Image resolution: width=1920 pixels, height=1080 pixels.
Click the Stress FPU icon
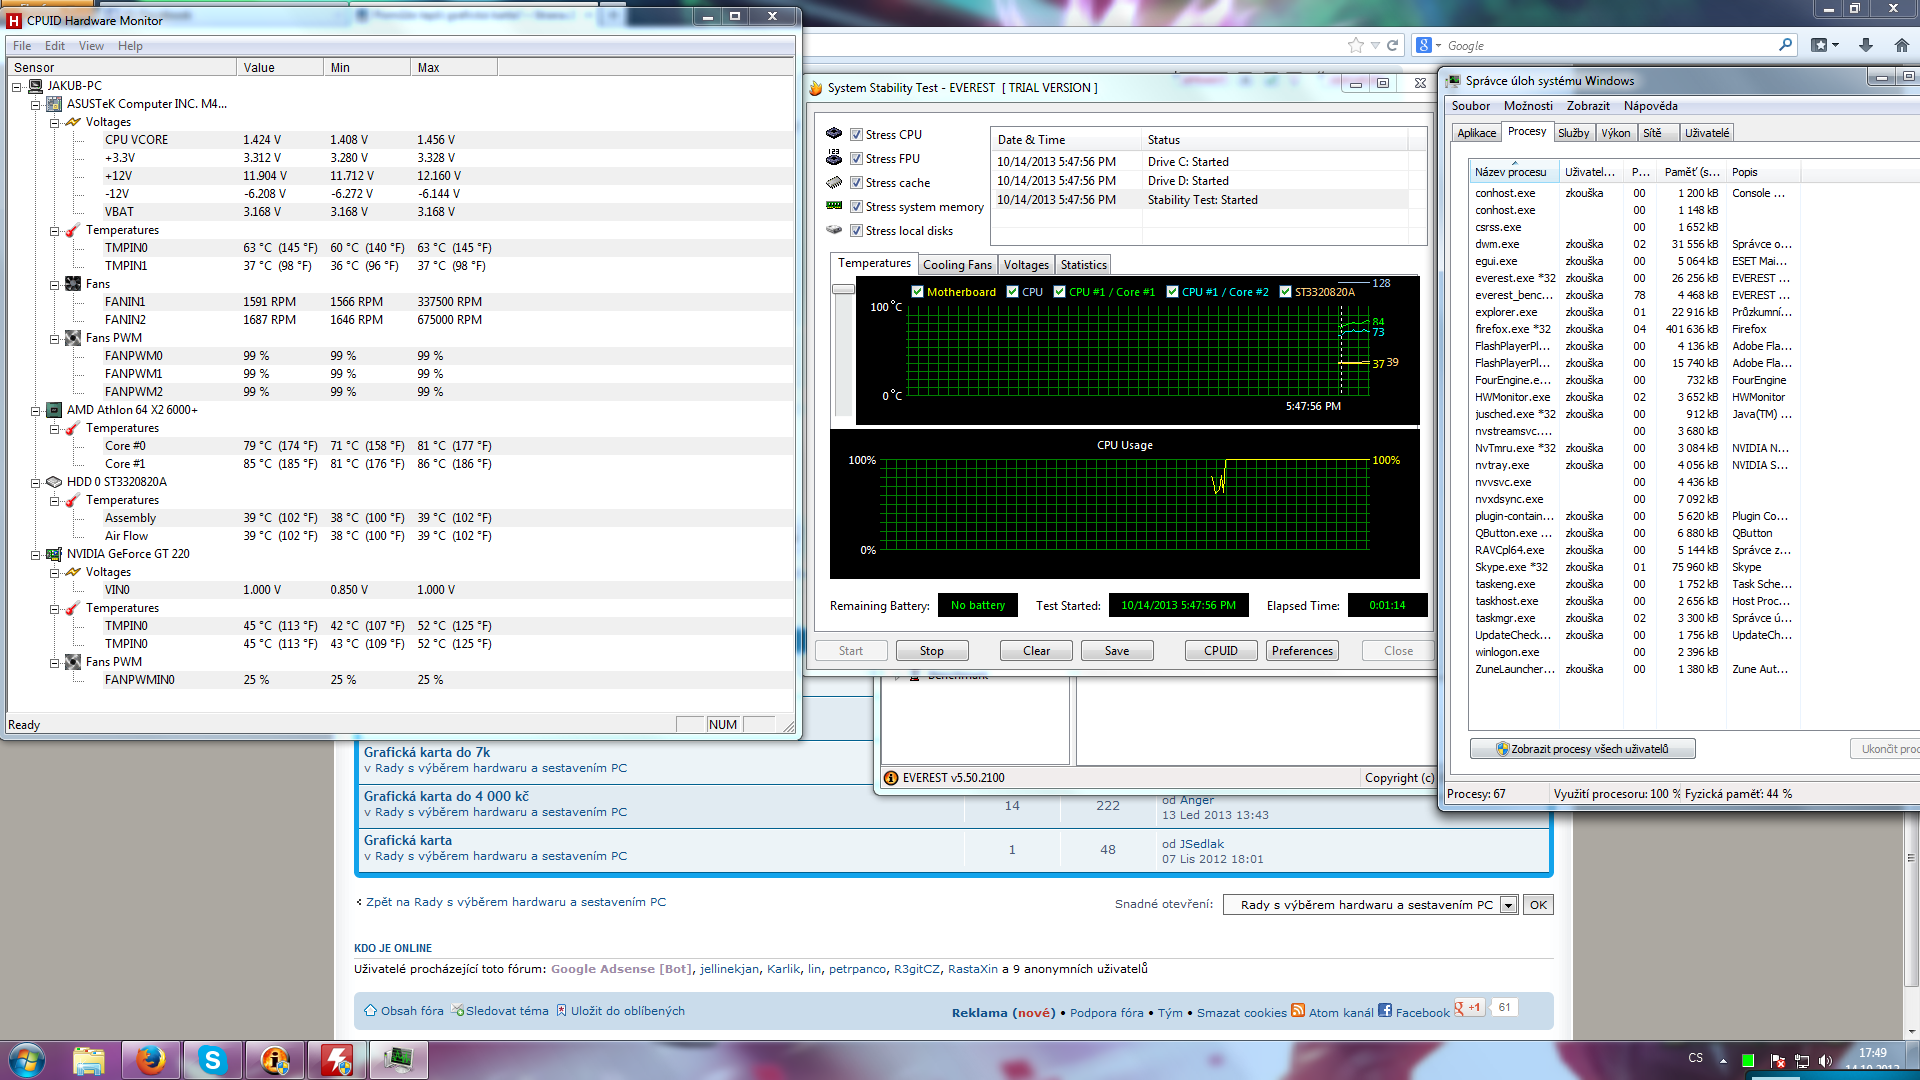834,158
